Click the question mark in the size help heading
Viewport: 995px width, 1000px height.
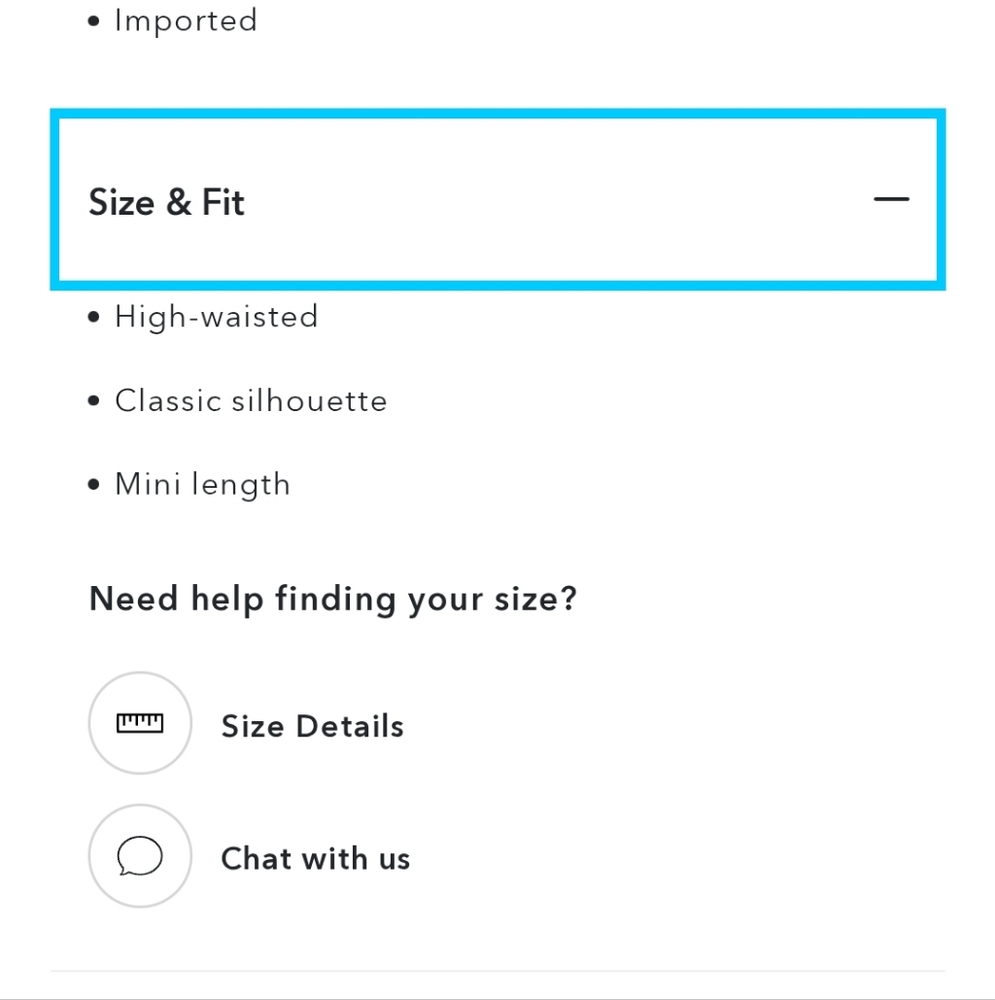coord(568,599)
